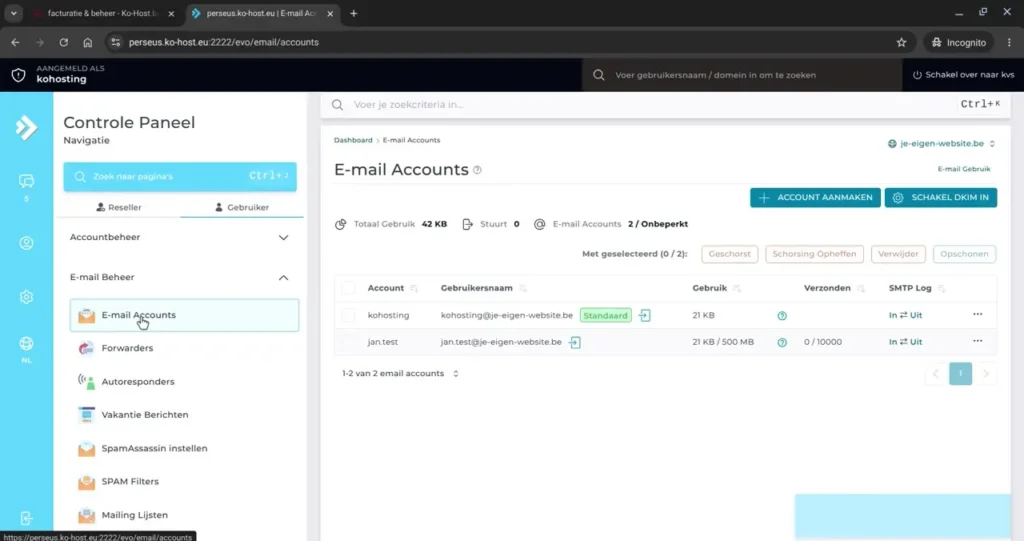
Task: Sort by the Gebruik column icon
Action: click(737, 288)
